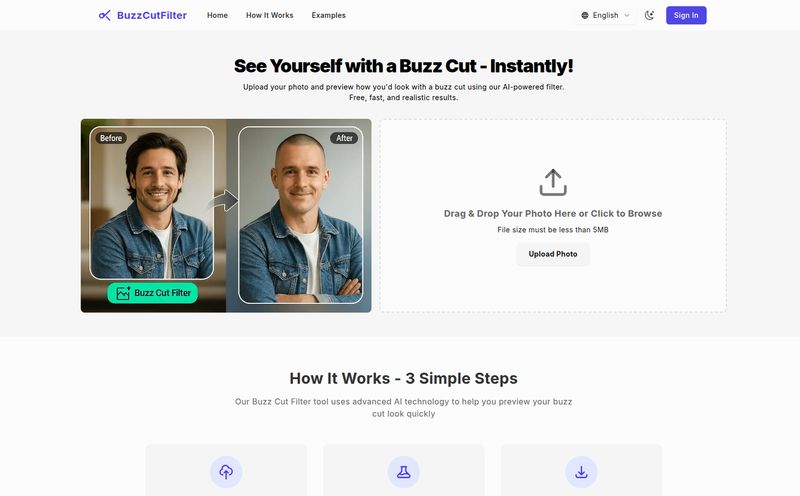Go to How It Works in the navigation
800x496 pixels.
tap(269, 15)
